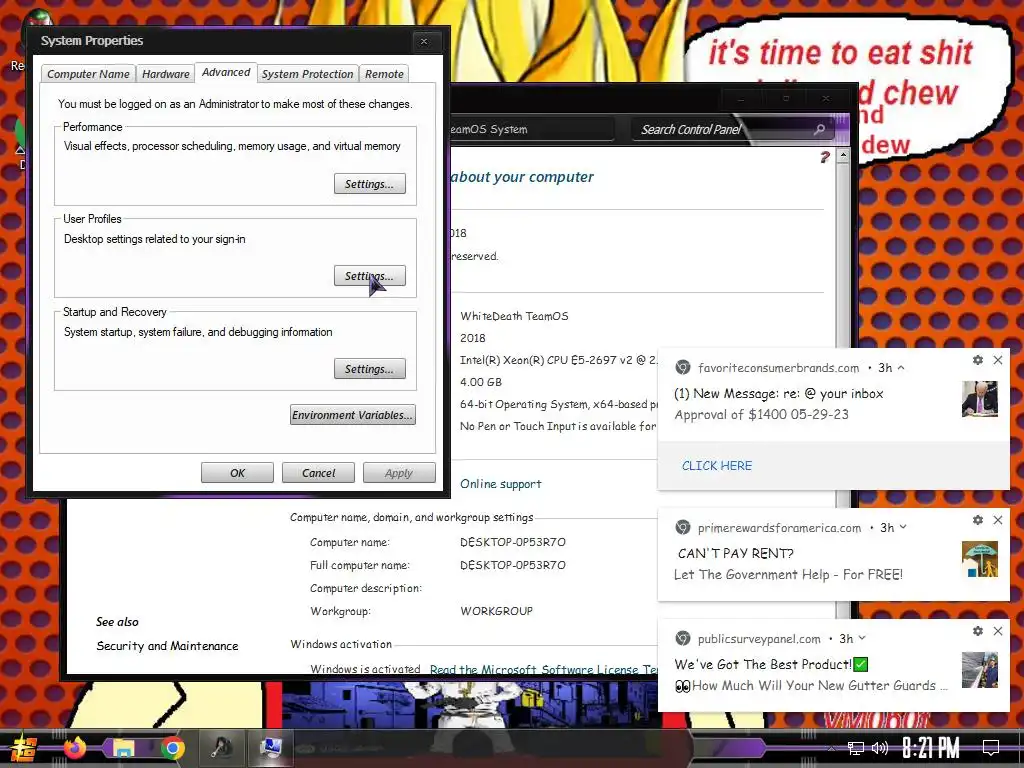Click OK in System Properties

(x=237, y=473)
